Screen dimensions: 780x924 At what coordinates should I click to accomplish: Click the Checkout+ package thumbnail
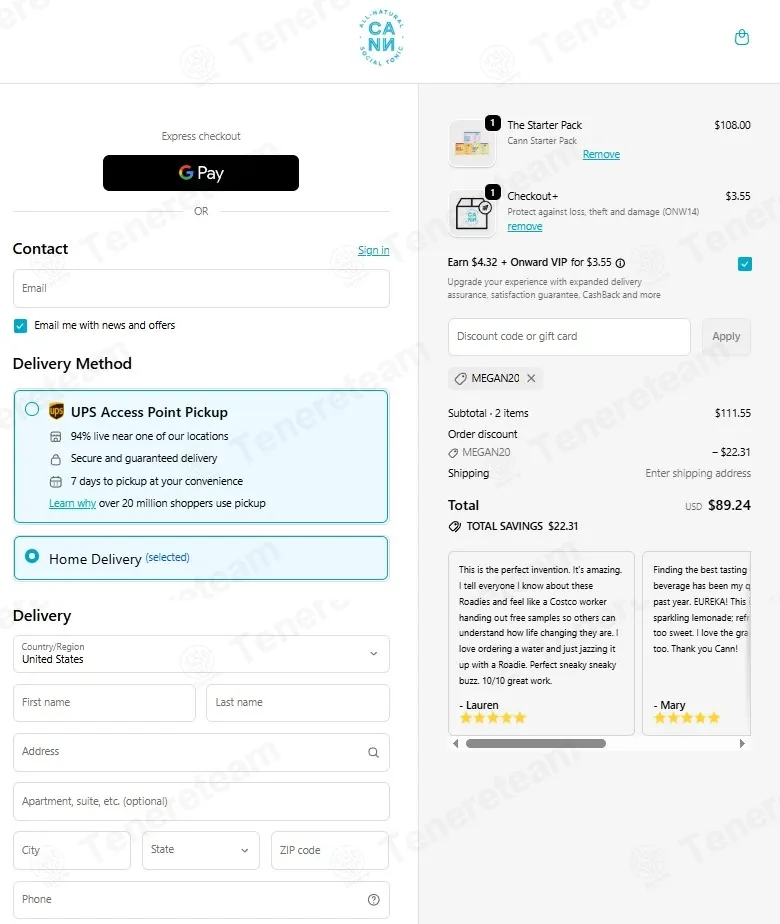(472, 213)
